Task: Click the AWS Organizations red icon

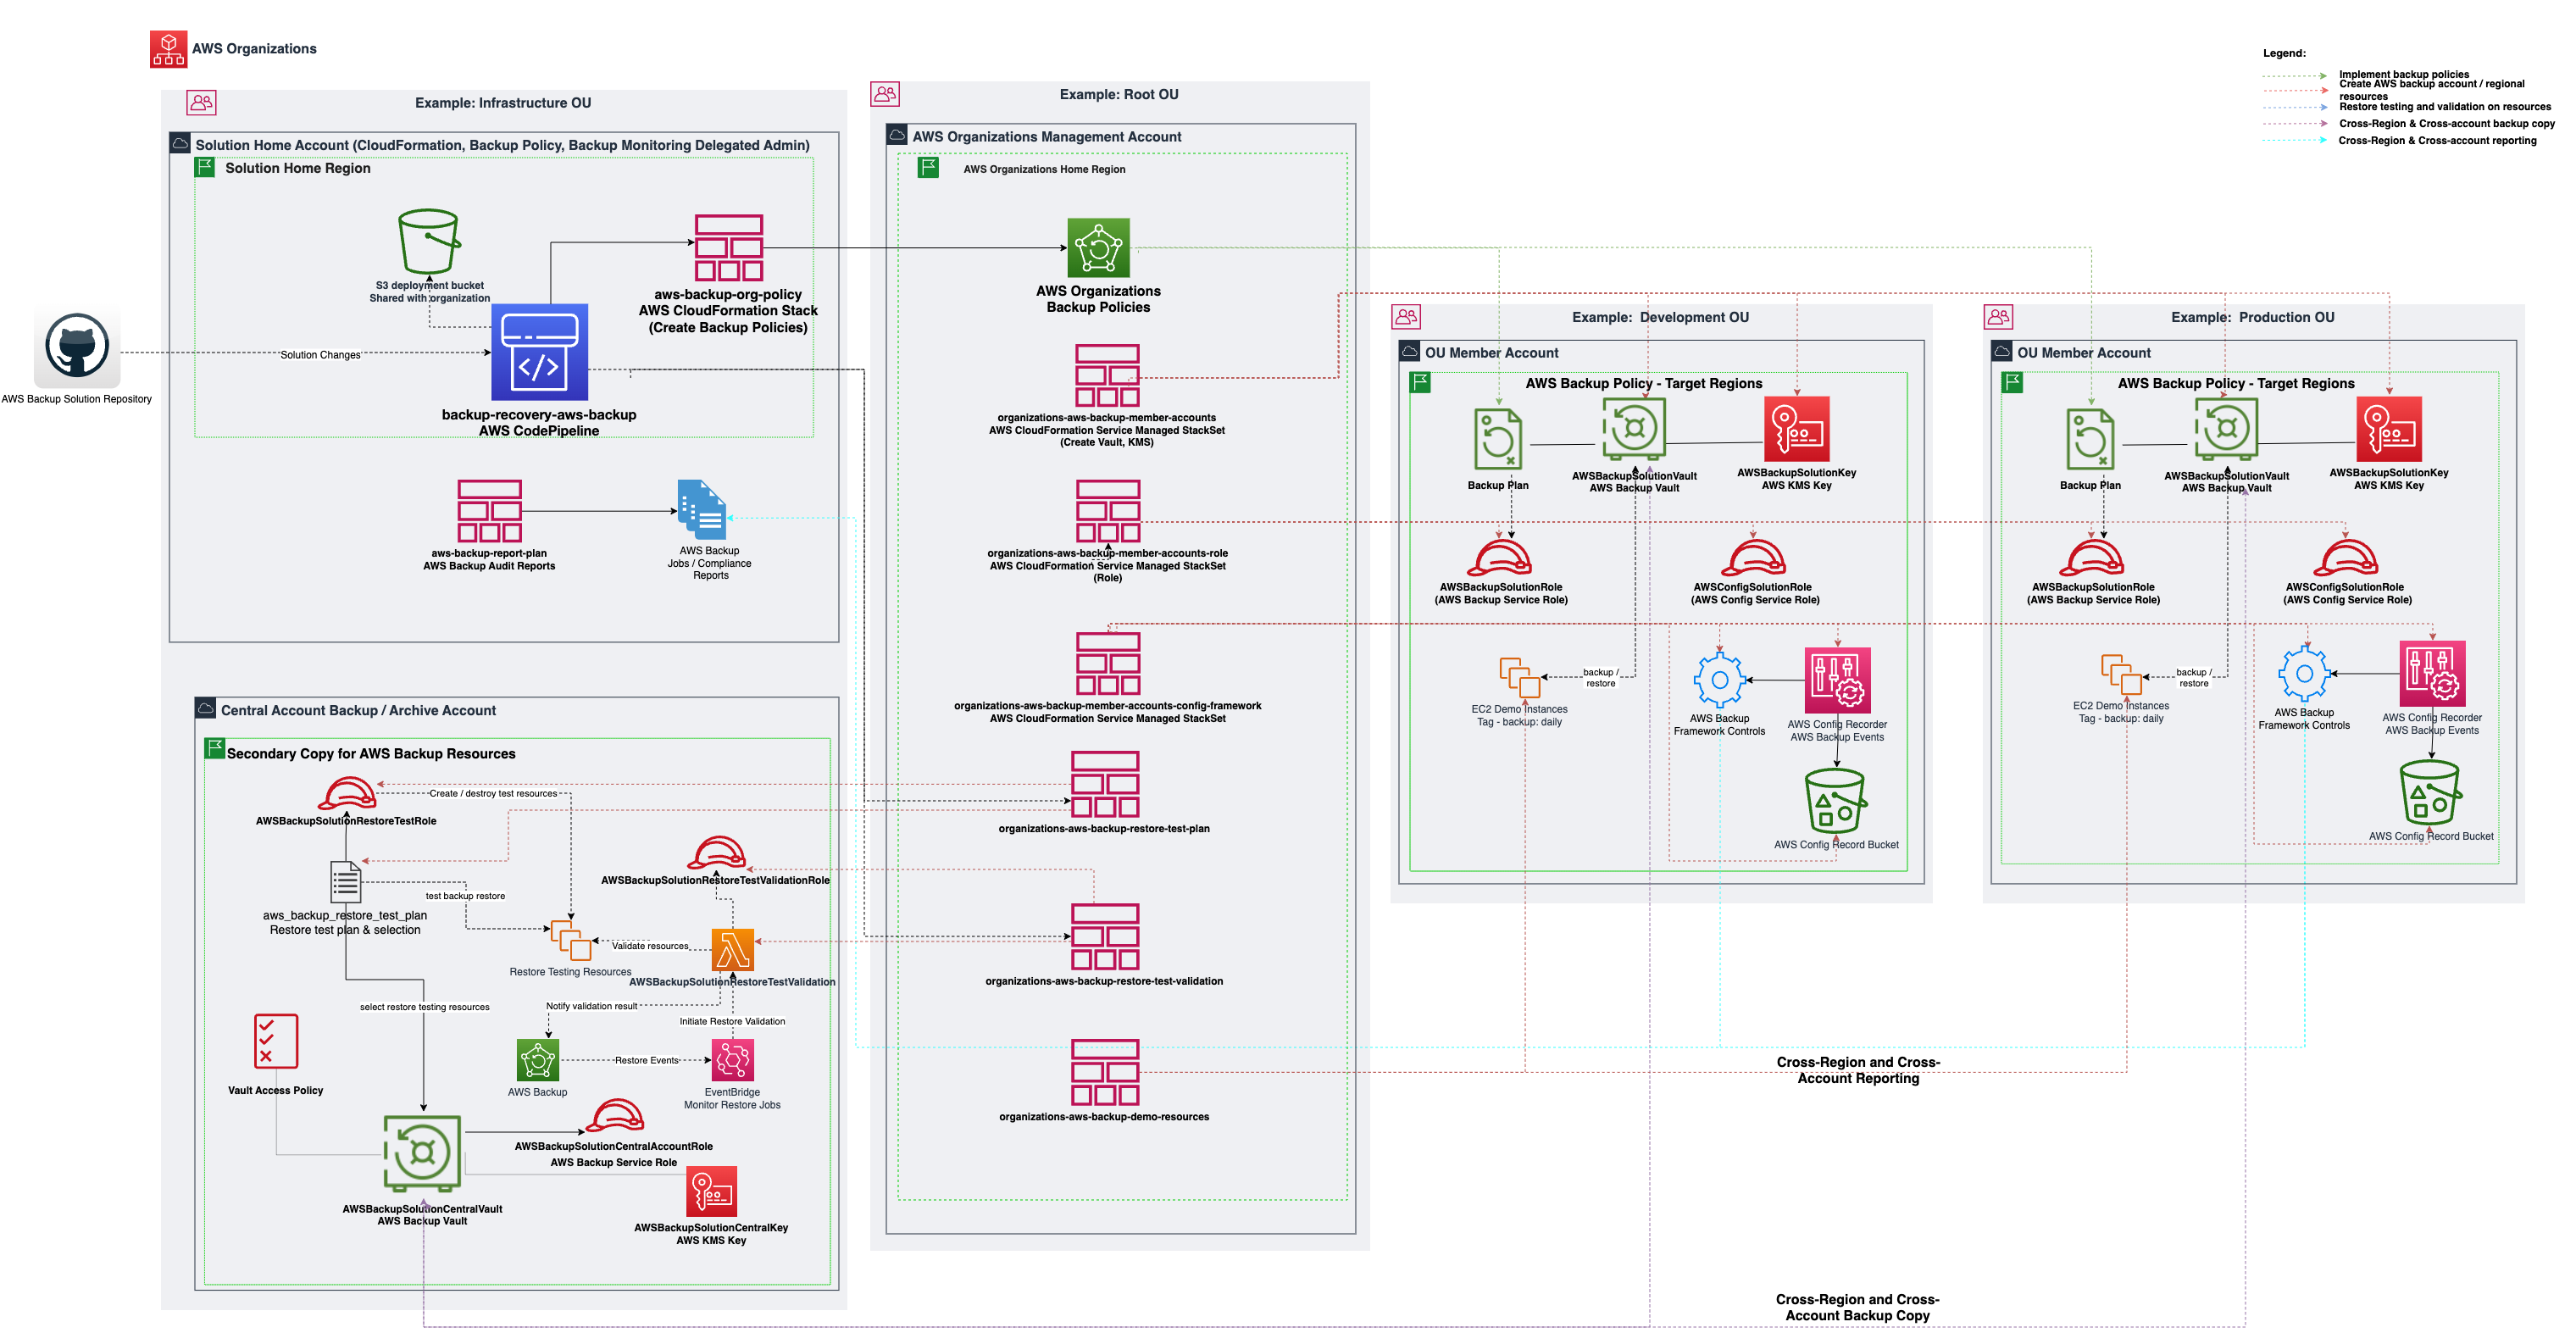Action: click(x=168, y=48)
